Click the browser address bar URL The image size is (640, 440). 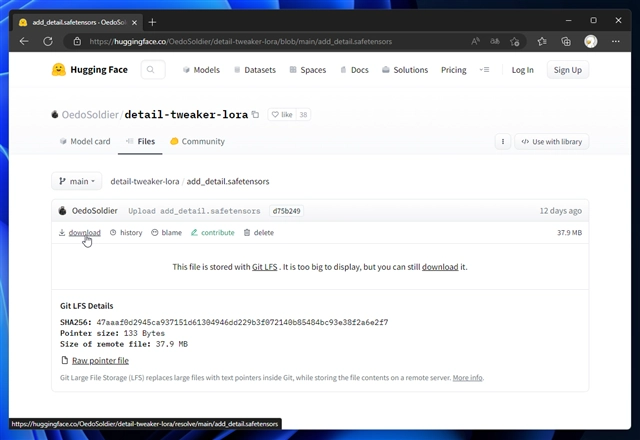(x=241, y=42)
